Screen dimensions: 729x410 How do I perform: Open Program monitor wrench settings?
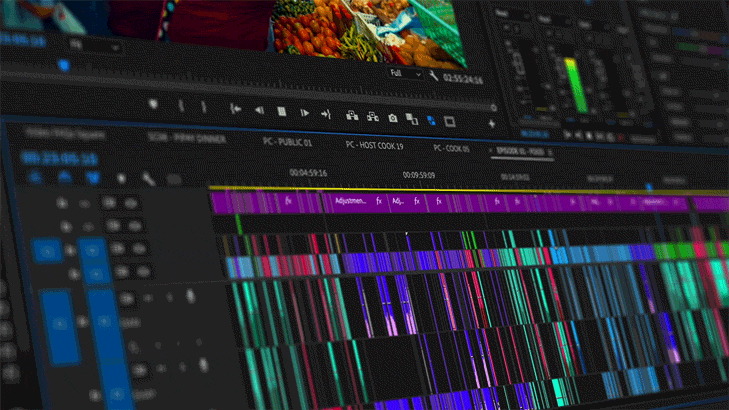click(433, 75)
